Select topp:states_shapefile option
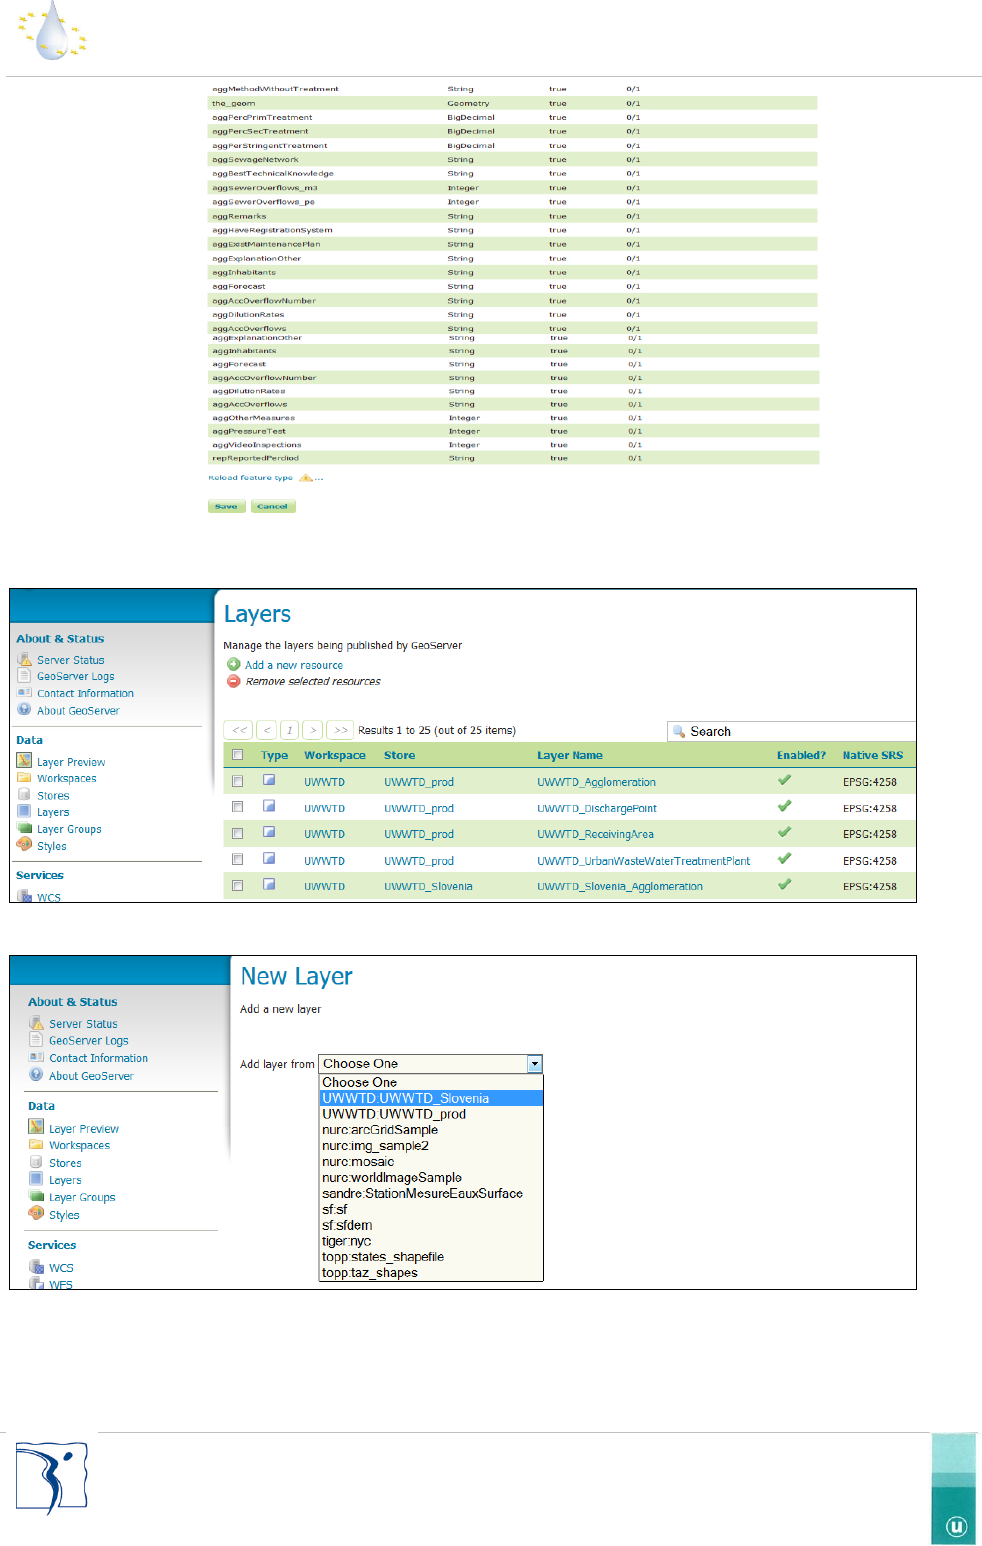The width and height of the screenshot is (982, 1546). click(x=431, y=1257)
